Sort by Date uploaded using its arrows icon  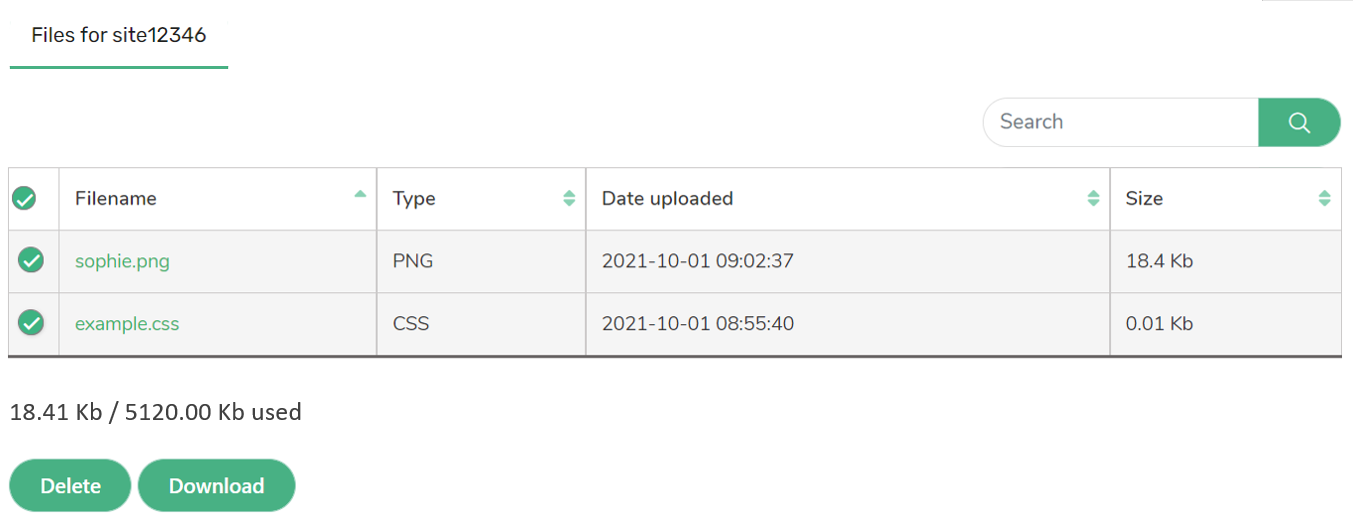(1093, 199)
